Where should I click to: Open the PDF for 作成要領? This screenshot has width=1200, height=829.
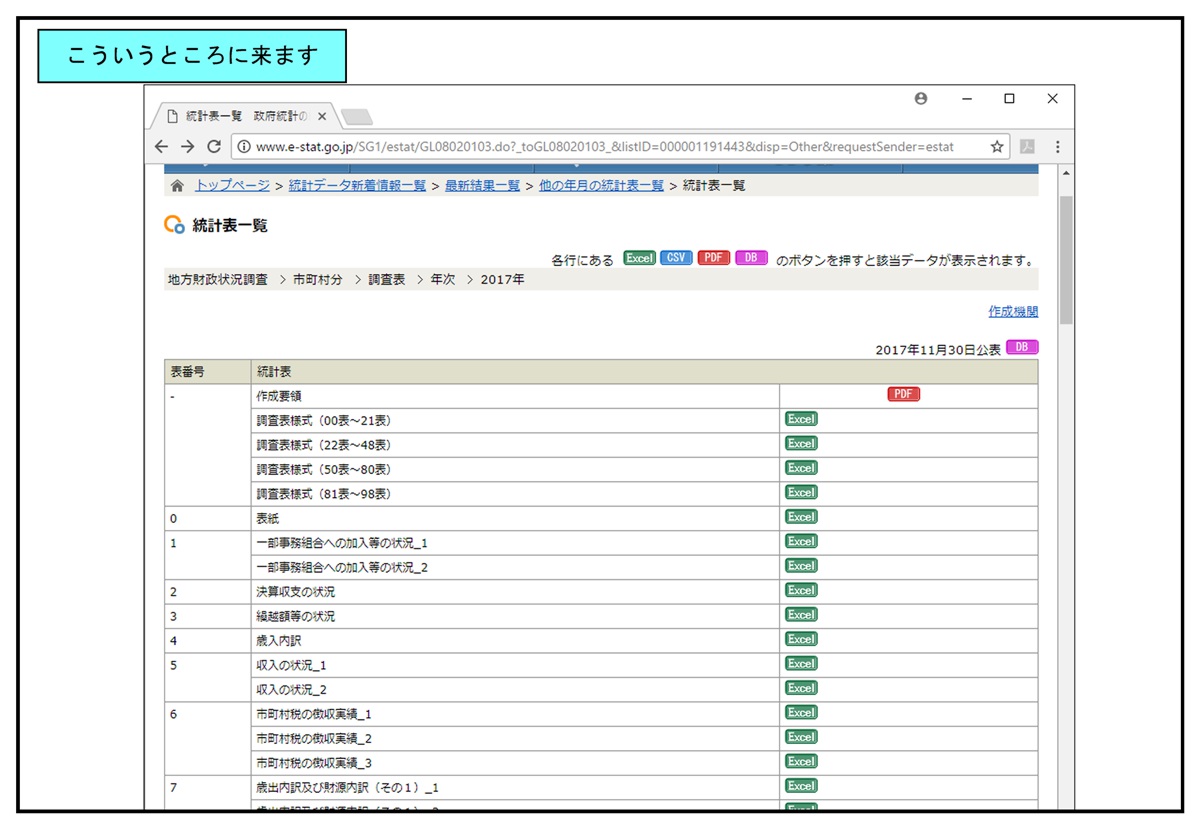(x=903, y=394)
